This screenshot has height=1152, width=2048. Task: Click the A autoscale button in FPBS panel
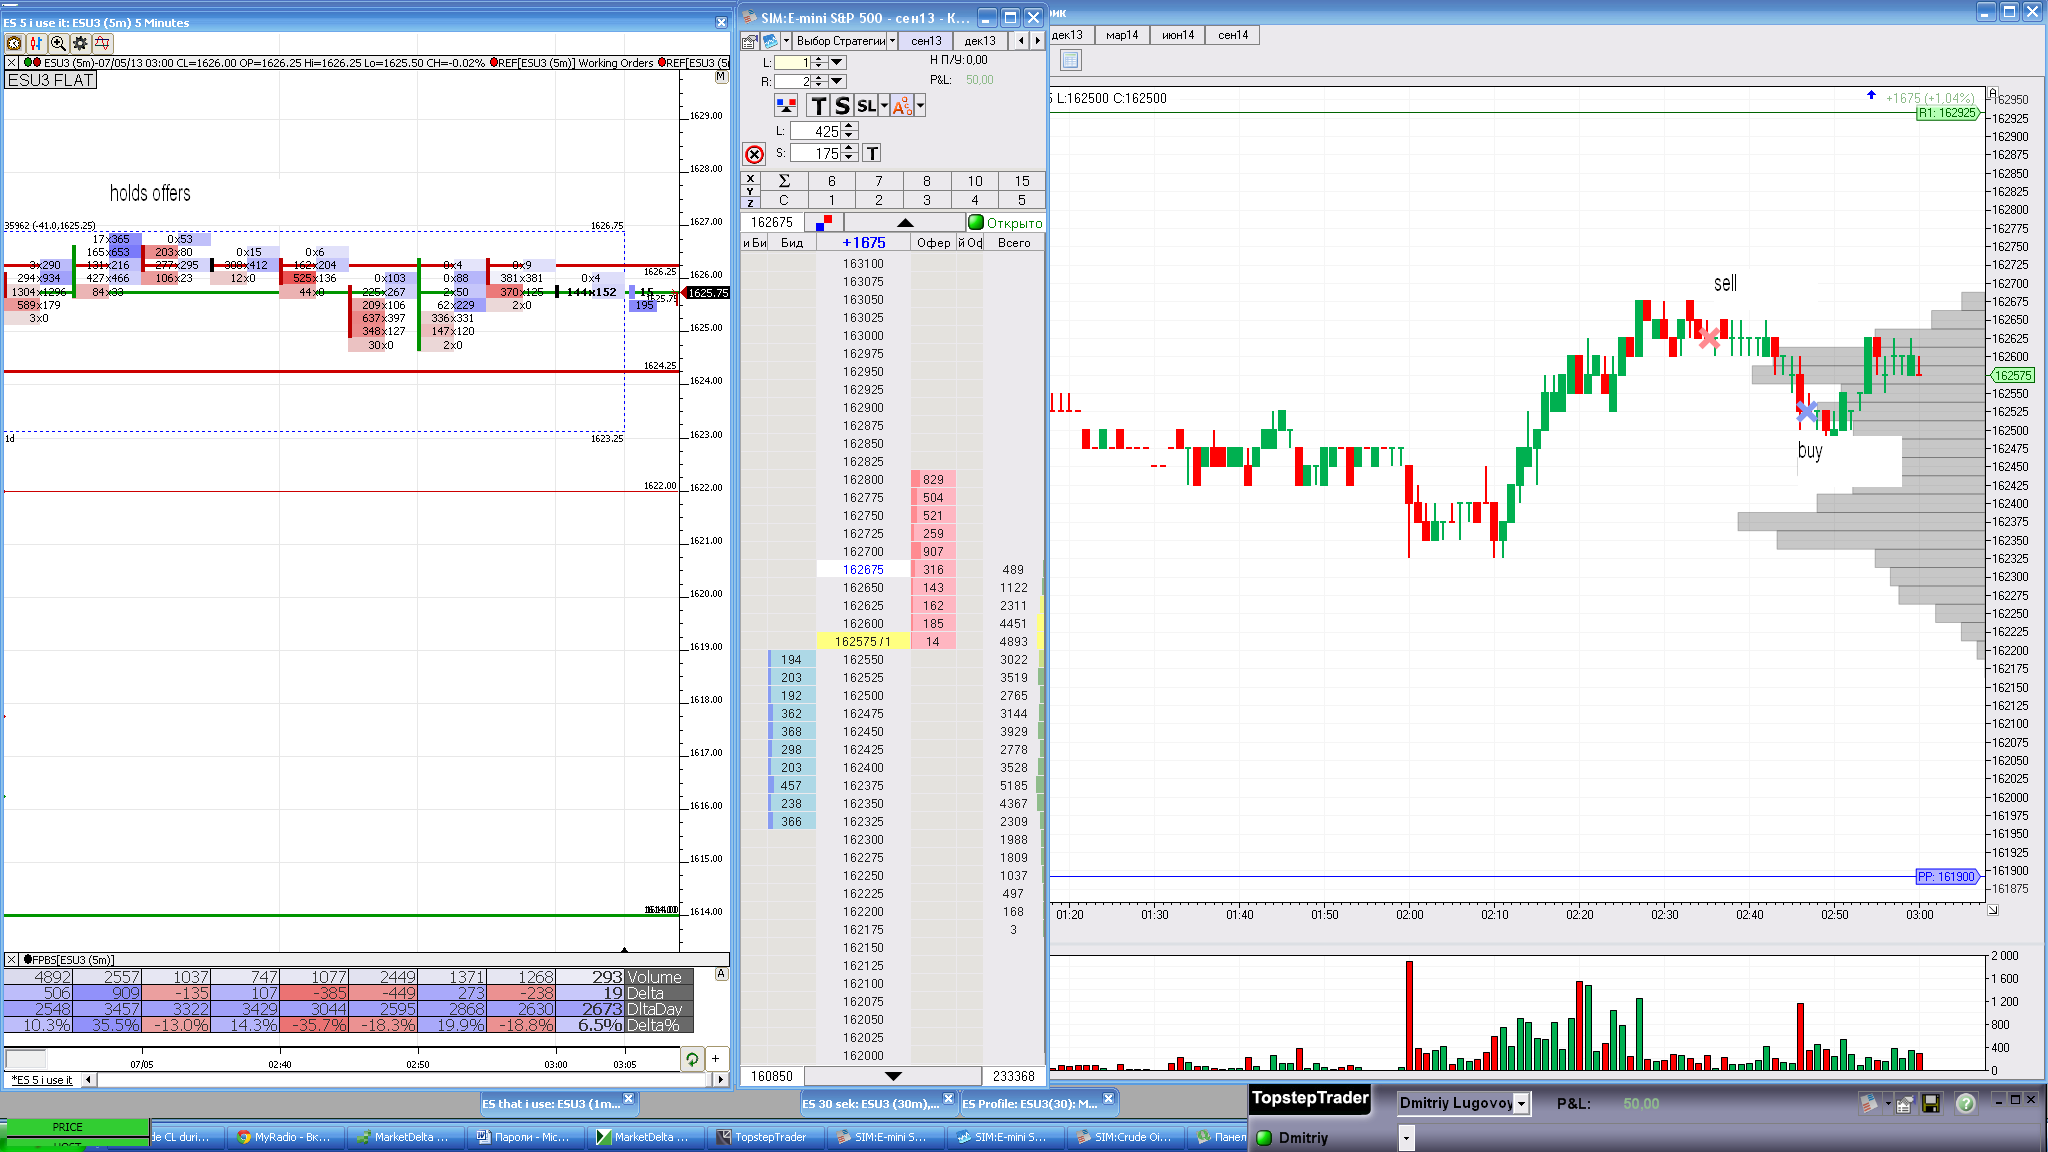click(x=721, y=974)
